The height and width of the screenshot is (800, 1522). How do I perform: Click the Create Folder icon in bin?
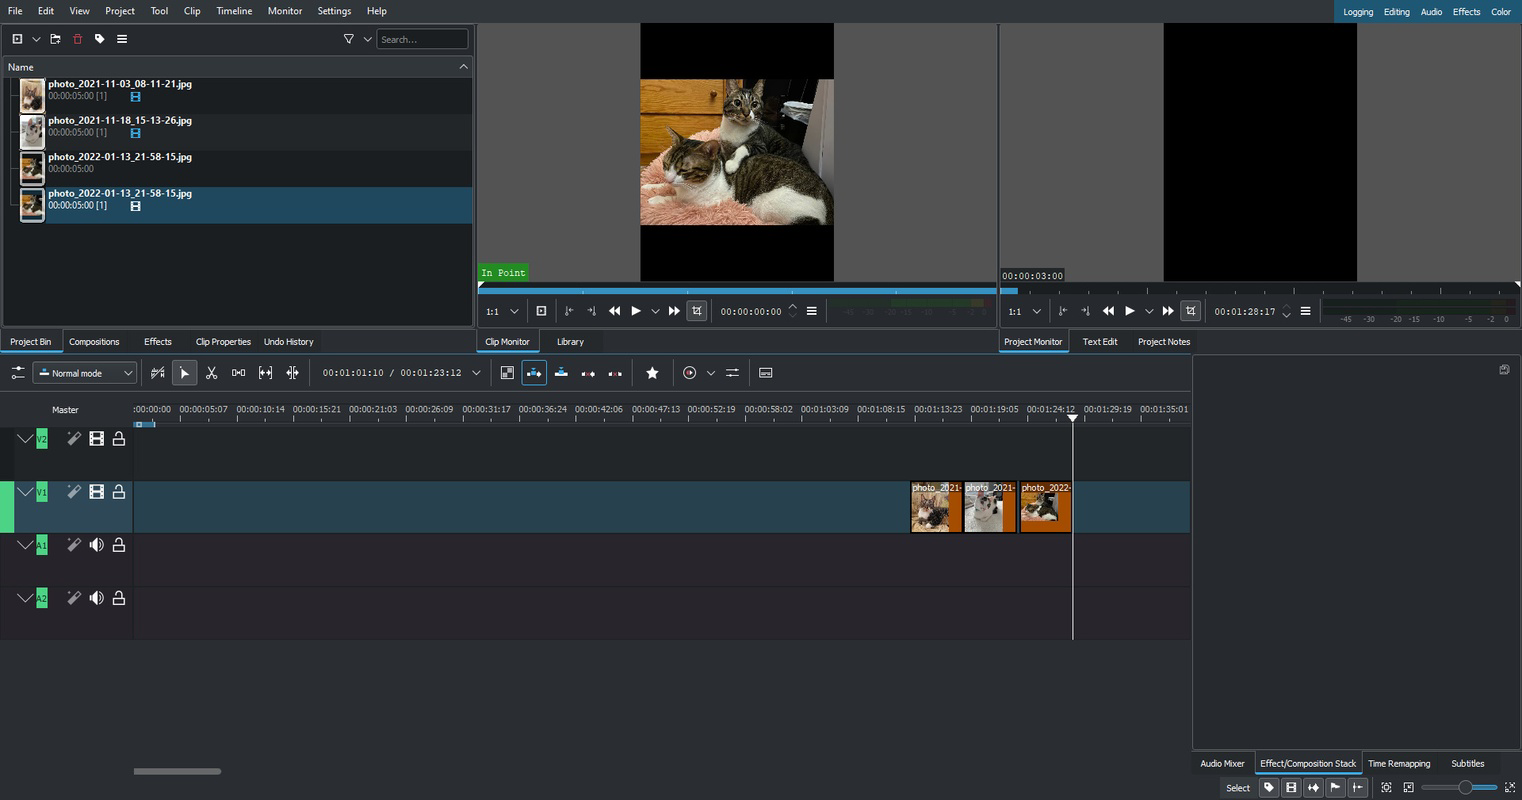(x=55, y=39)
